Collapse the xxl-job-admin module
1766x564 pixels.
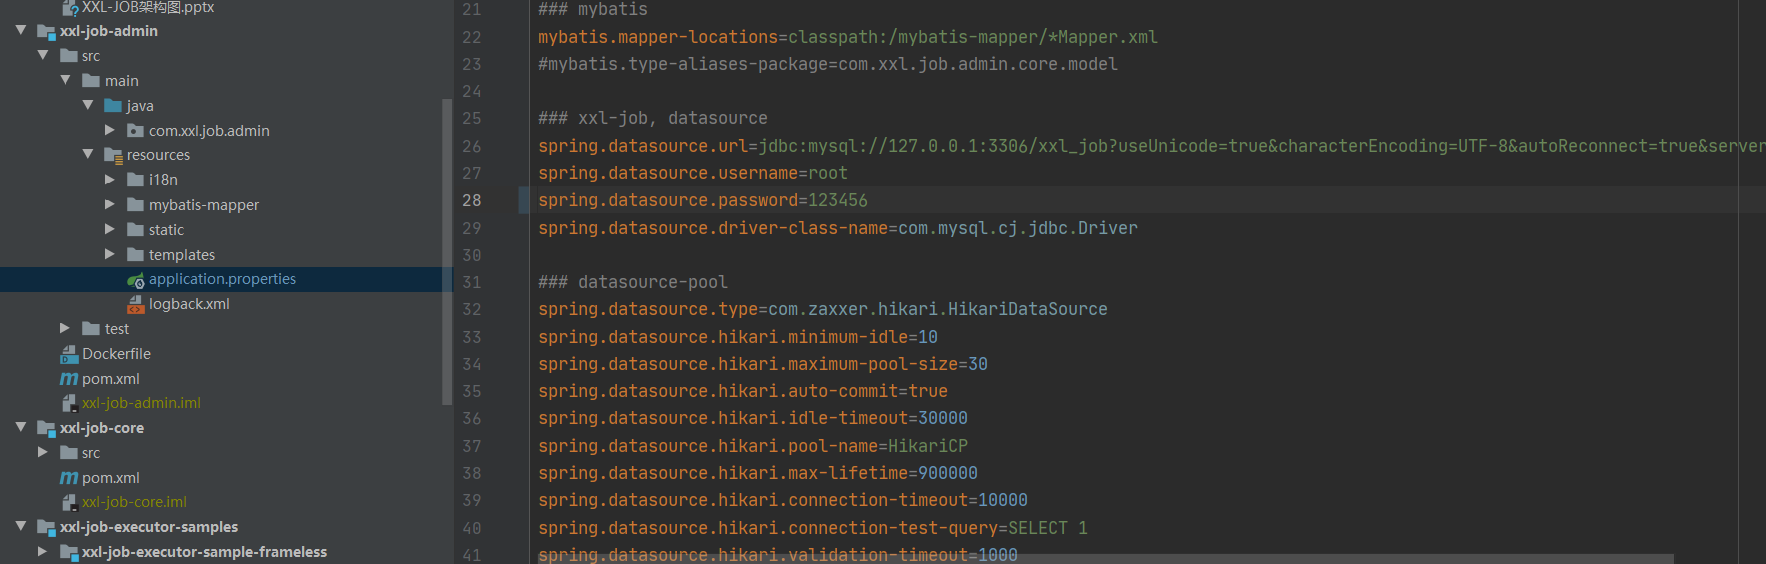pos(21,30)
